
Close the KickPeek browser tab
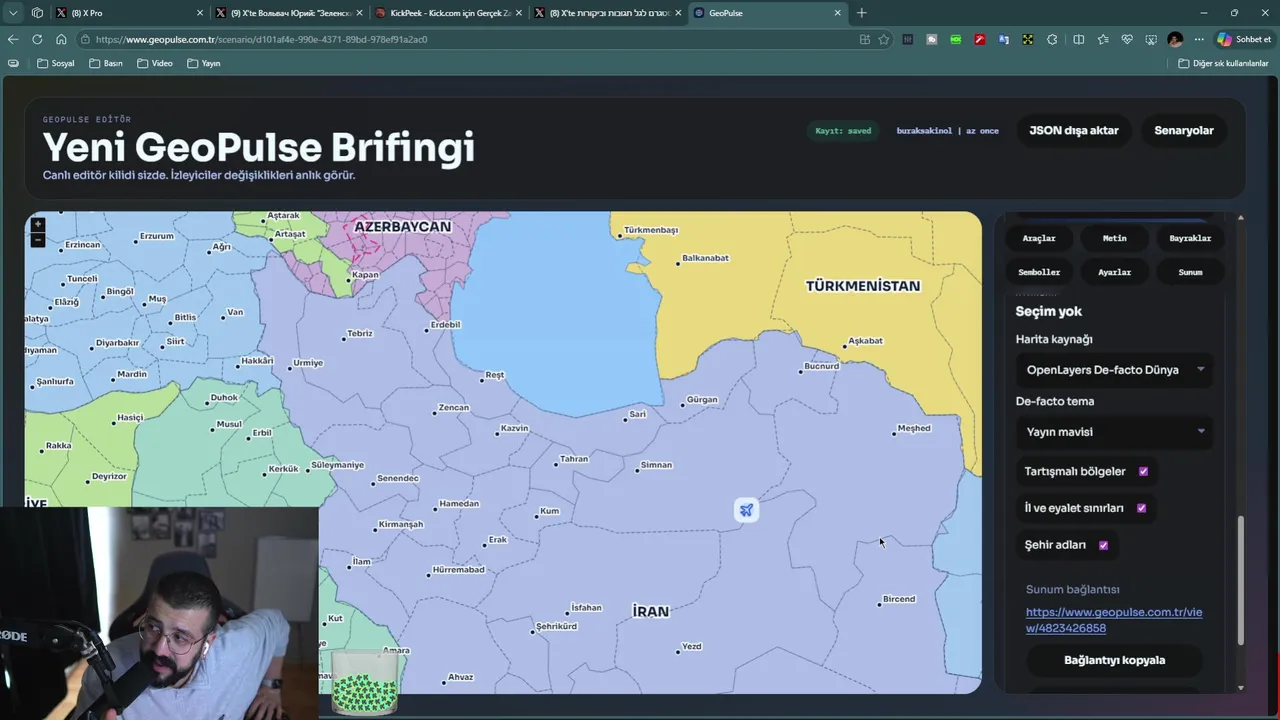(519, 13)
